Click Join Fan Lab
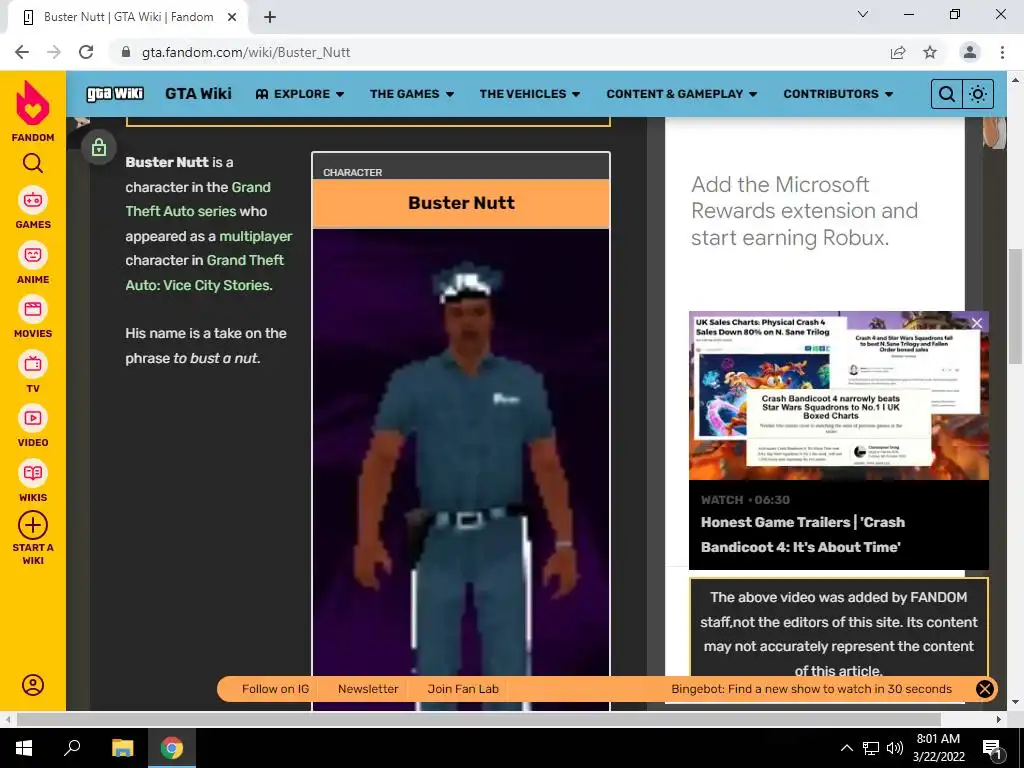 [463, 689]
